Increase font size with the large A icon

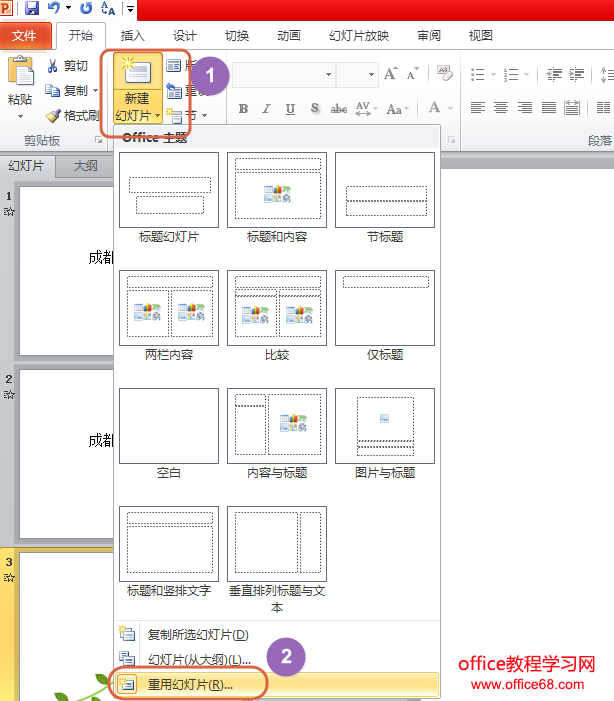390,74
